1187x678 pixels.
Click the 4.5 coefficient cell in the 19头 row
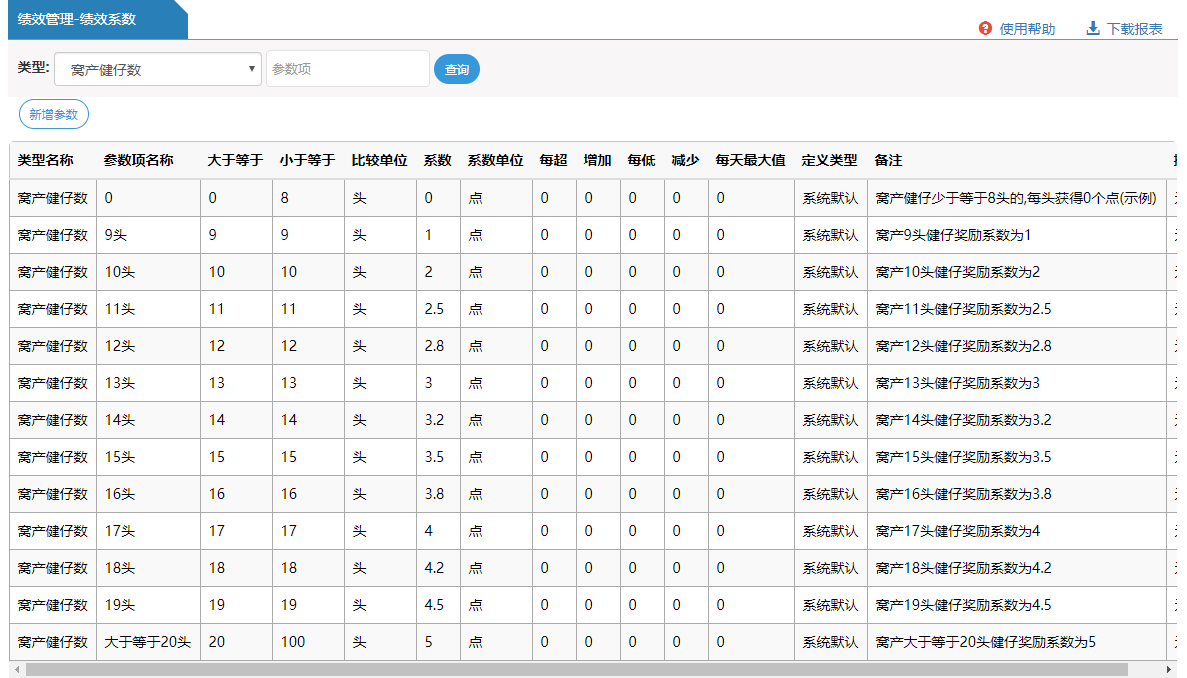pos(434,605)
